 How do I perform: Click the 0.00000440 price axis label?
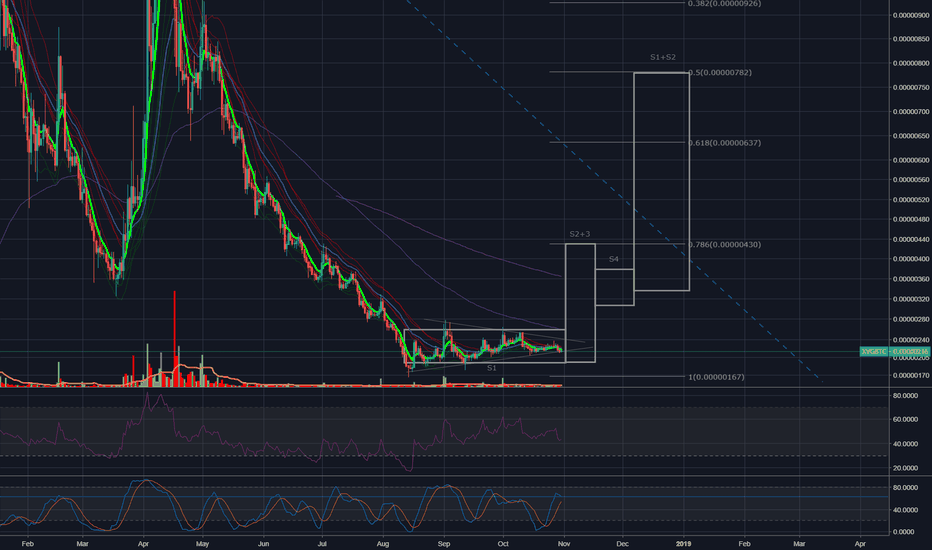pos(911,240)
